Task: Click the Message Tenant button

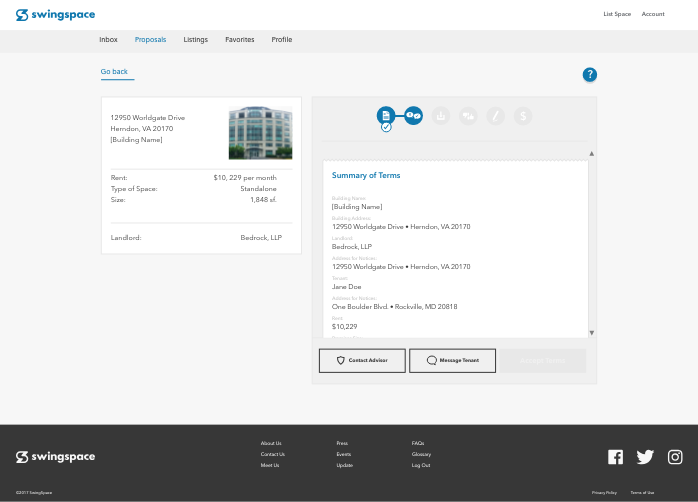Action: (452, 360)
